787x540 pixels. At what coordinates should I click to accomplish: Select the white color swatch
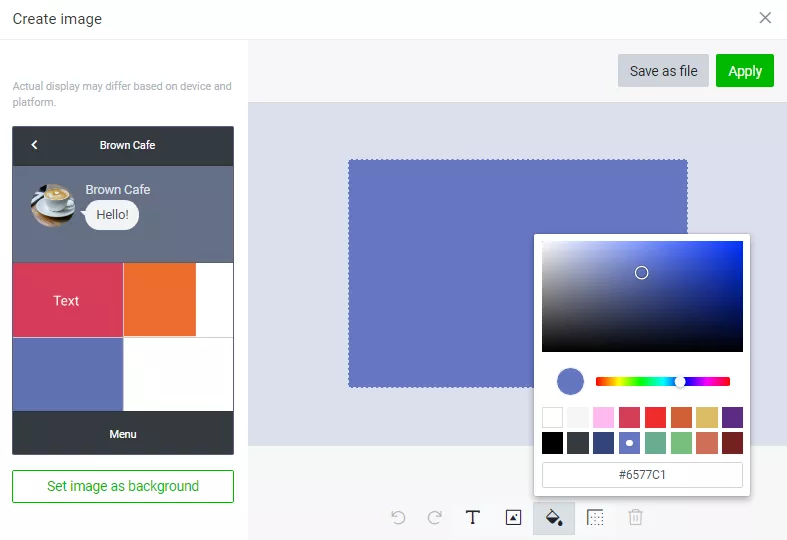pos(552,418)
